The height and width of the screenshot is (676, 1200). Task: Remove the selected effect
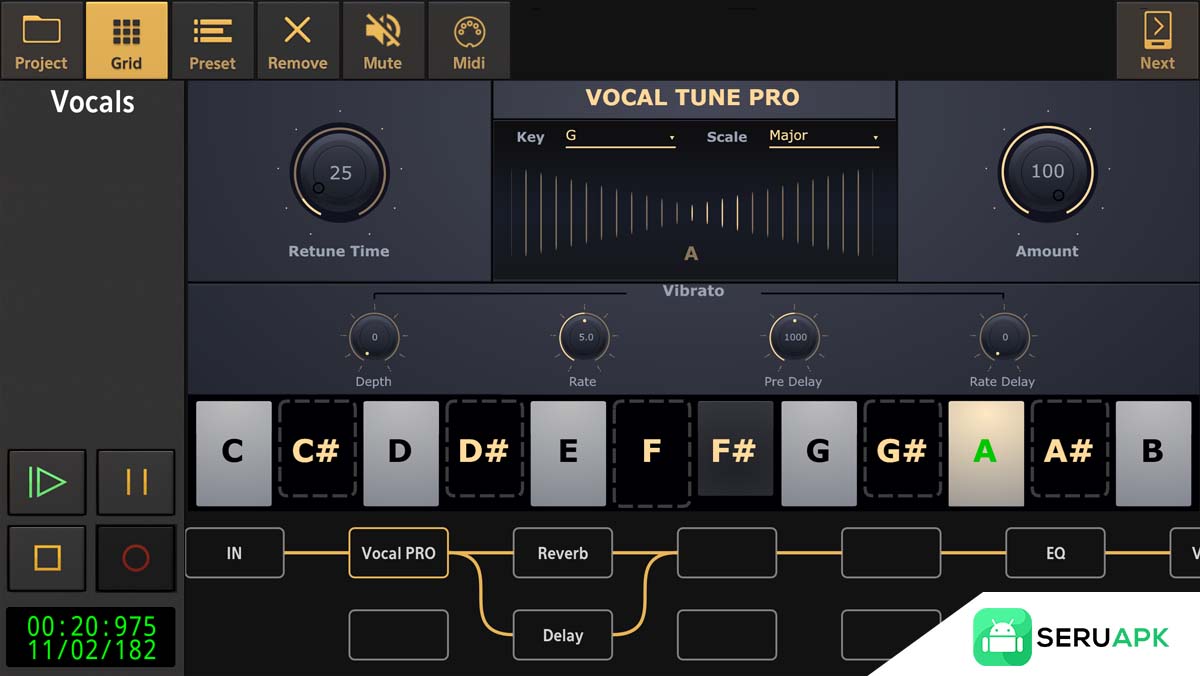pos(297,40)
